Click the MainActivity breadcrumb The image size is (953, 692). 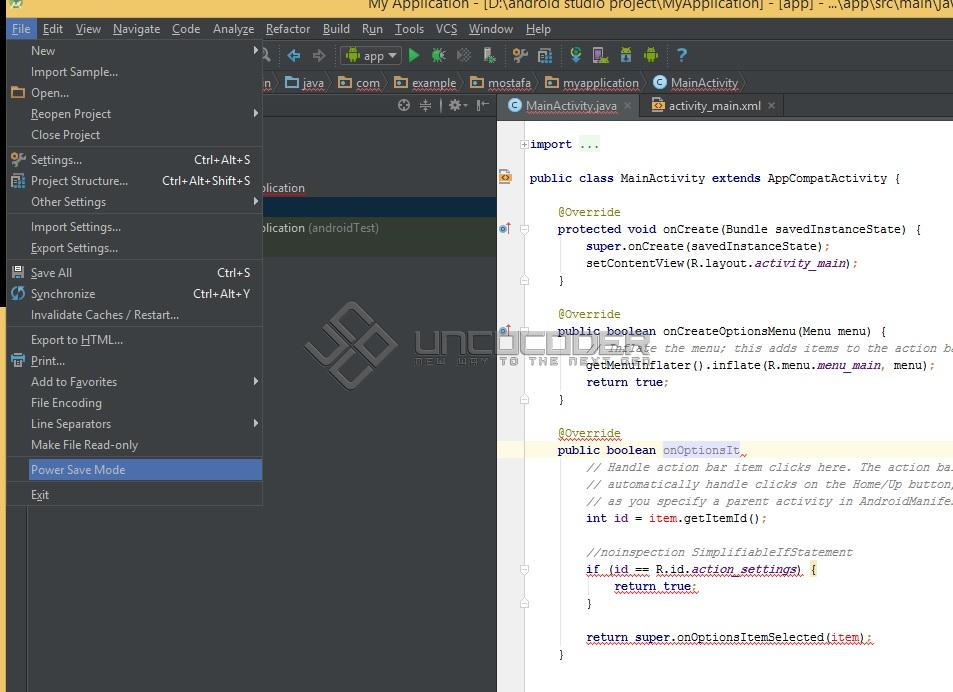coord(697,83)
